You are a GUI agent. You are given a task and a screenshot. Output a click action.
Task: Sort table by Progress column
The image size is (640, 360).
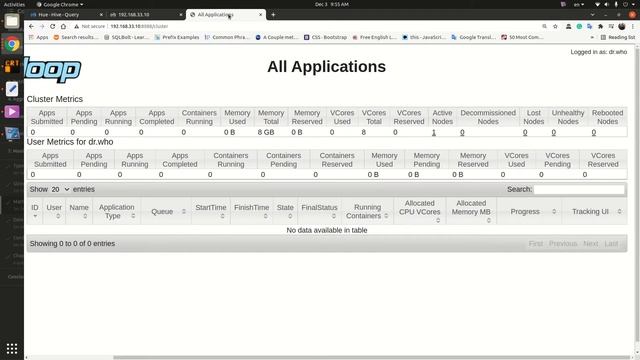click(529, 211)
